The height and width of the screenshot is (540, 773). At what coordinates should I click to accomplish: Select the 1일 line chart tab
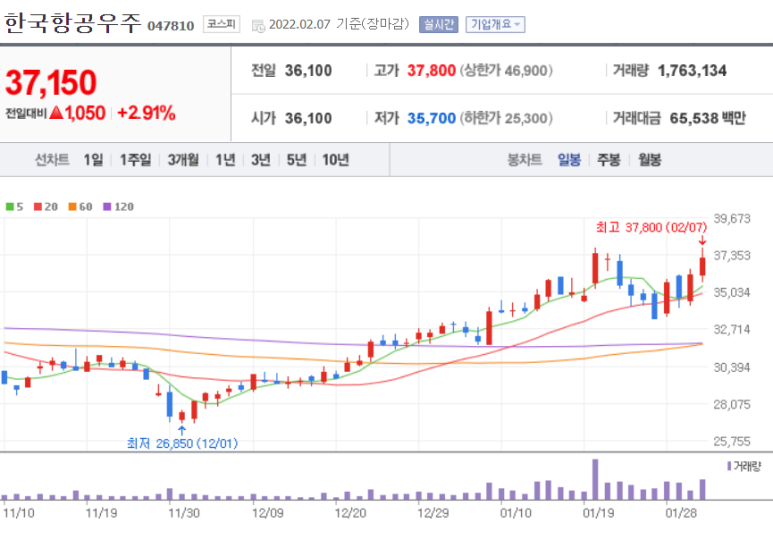pos(93,160)
